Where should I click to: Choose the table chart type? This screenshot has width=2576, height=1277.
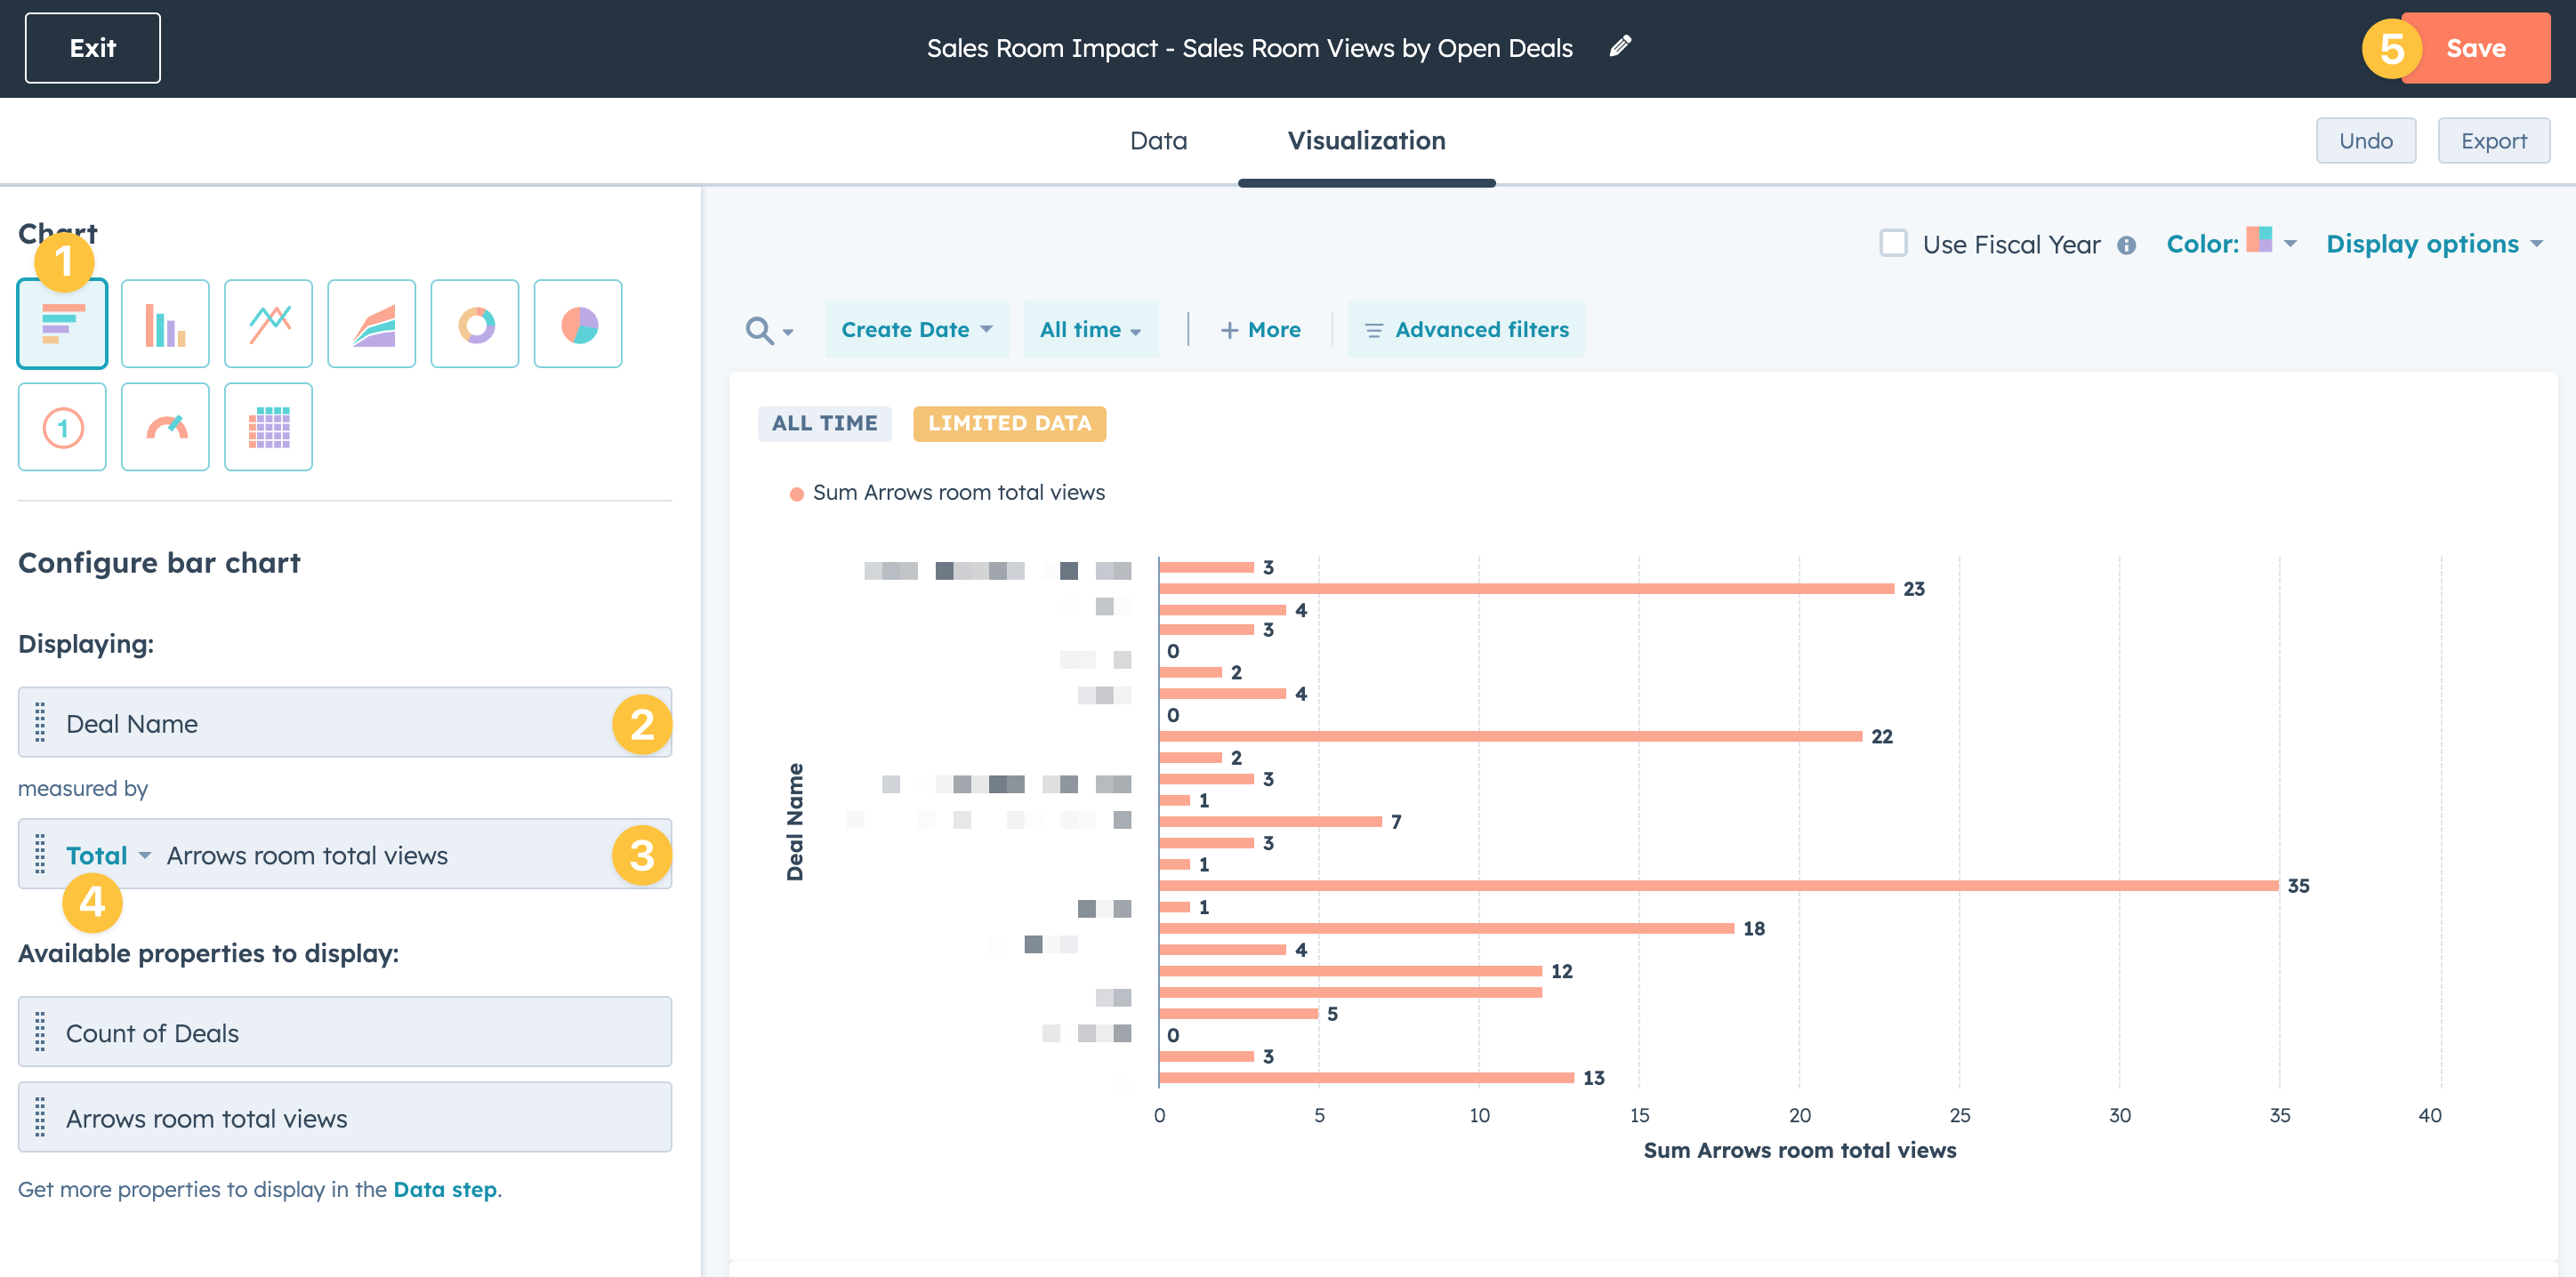click(268, 428)
